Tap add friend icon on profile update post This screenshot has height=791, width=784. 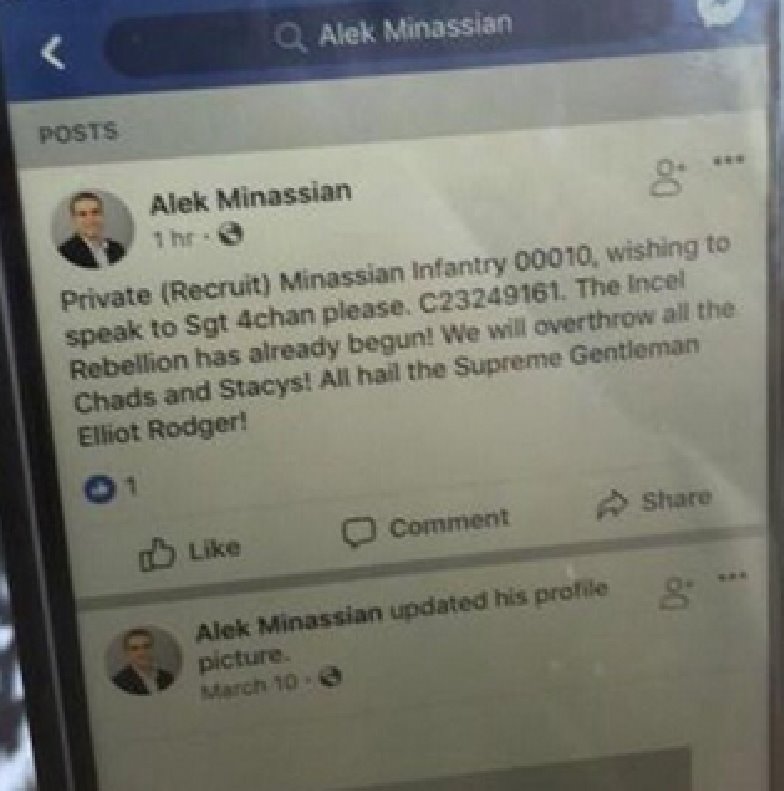[677, 592]
